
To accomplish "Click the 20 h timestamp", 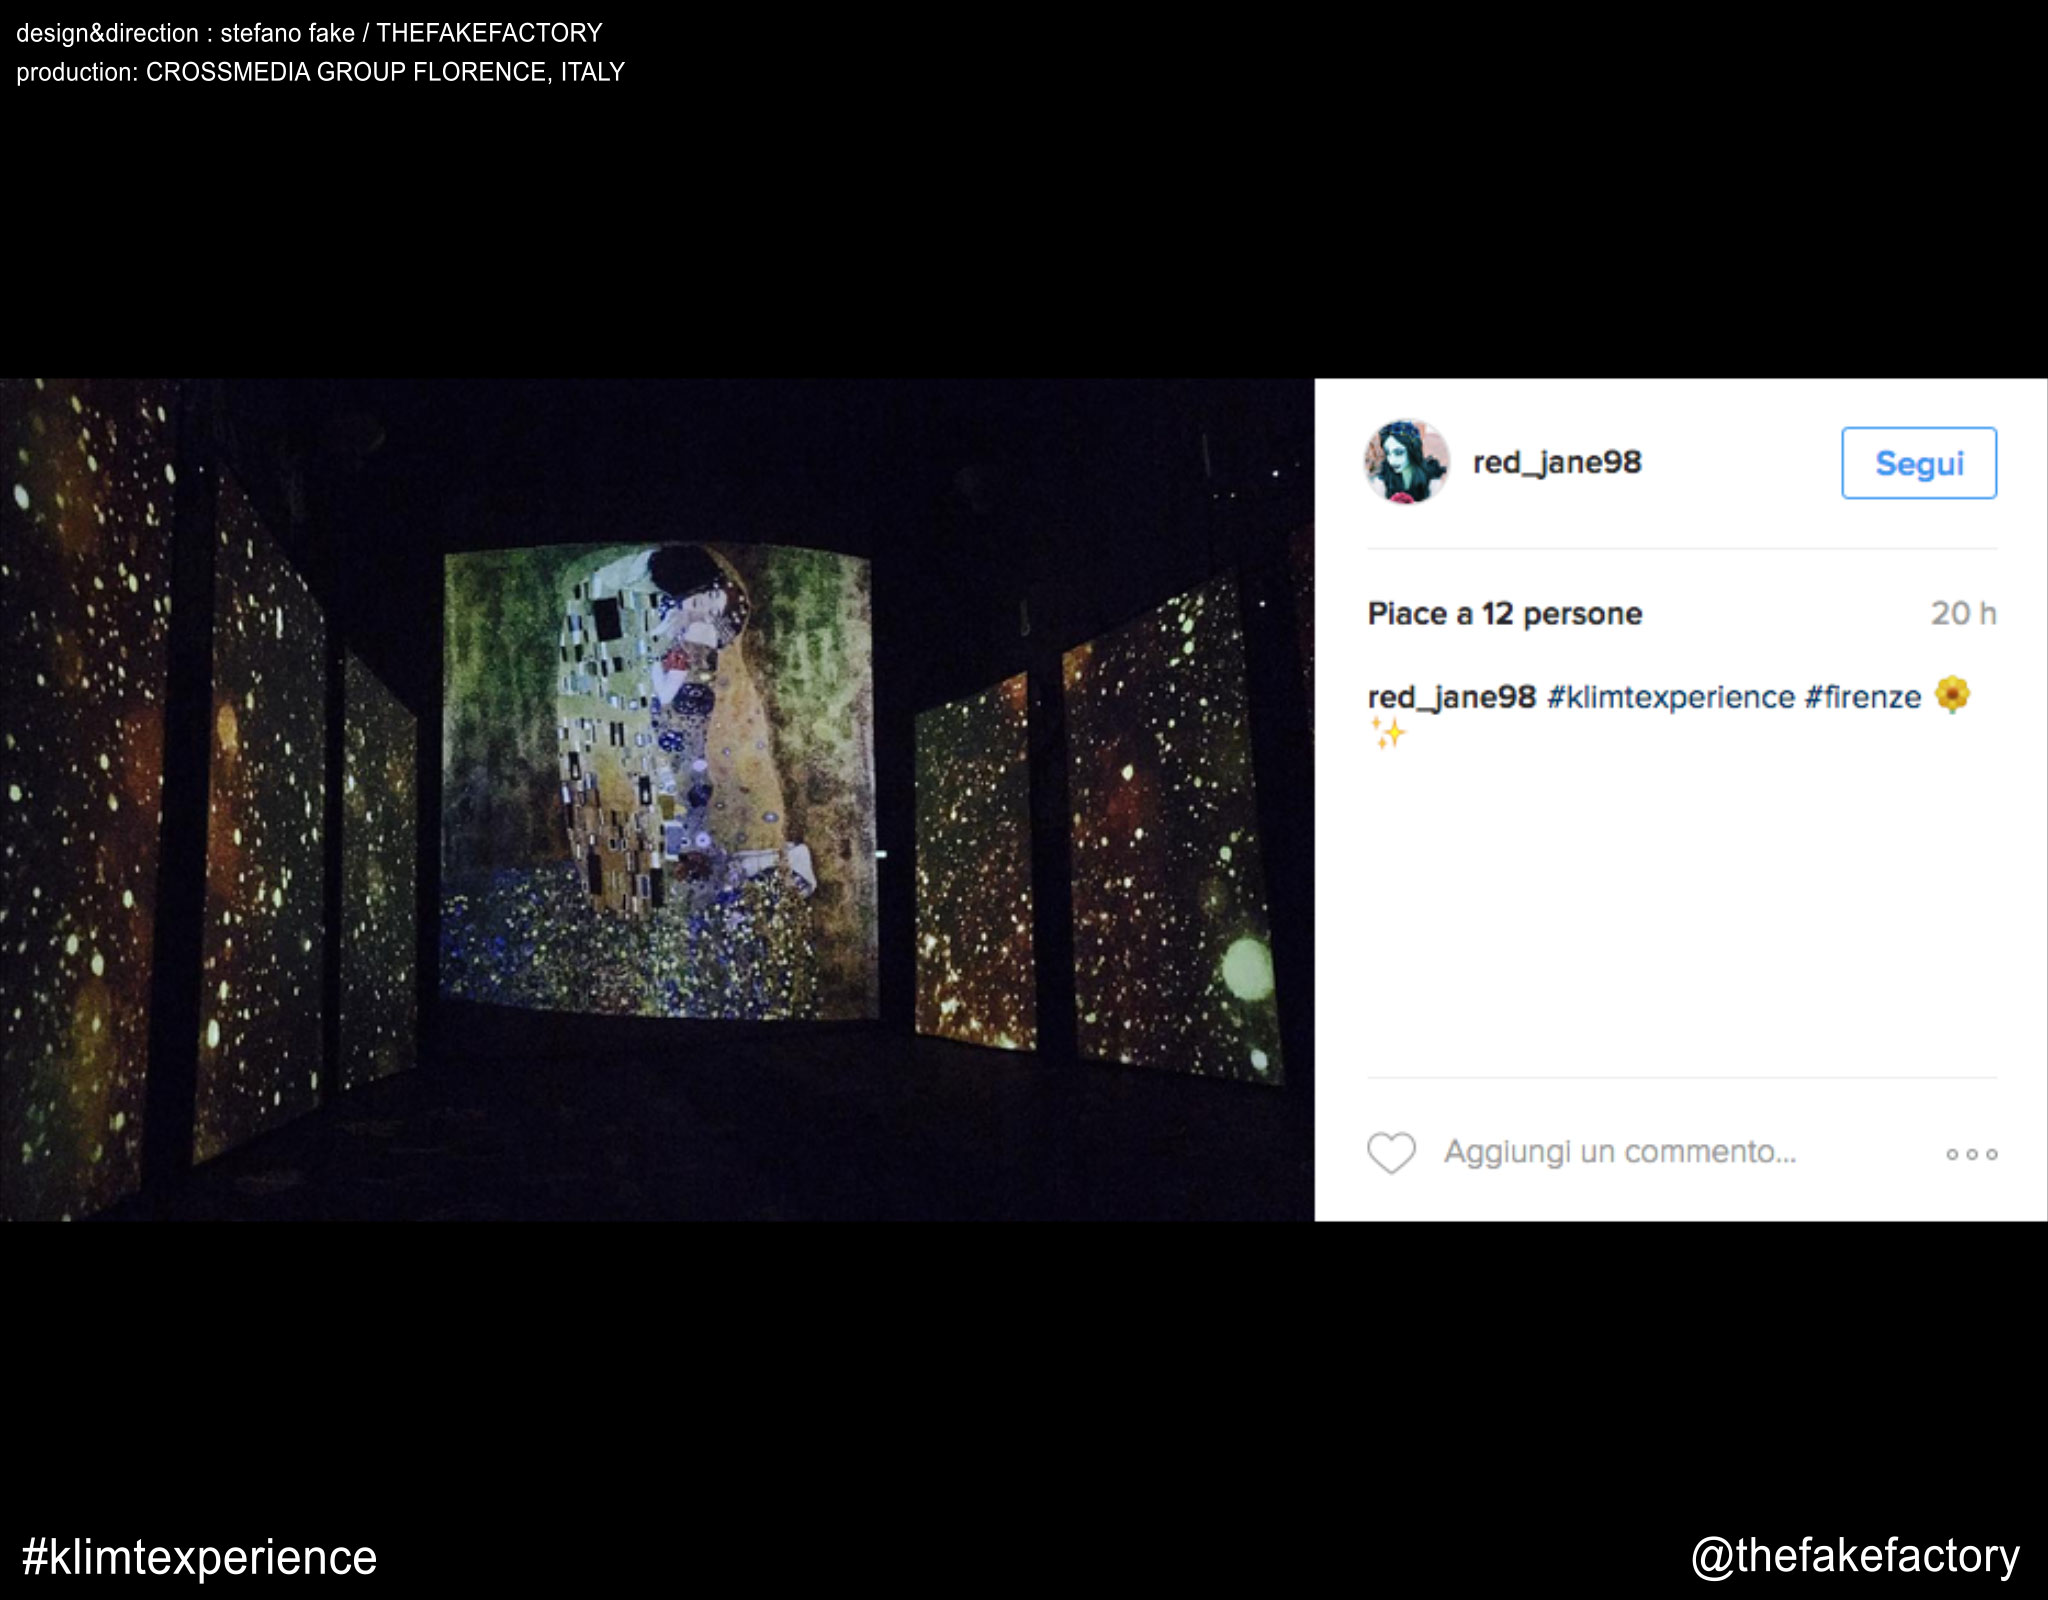I will tap(1963, 613).
